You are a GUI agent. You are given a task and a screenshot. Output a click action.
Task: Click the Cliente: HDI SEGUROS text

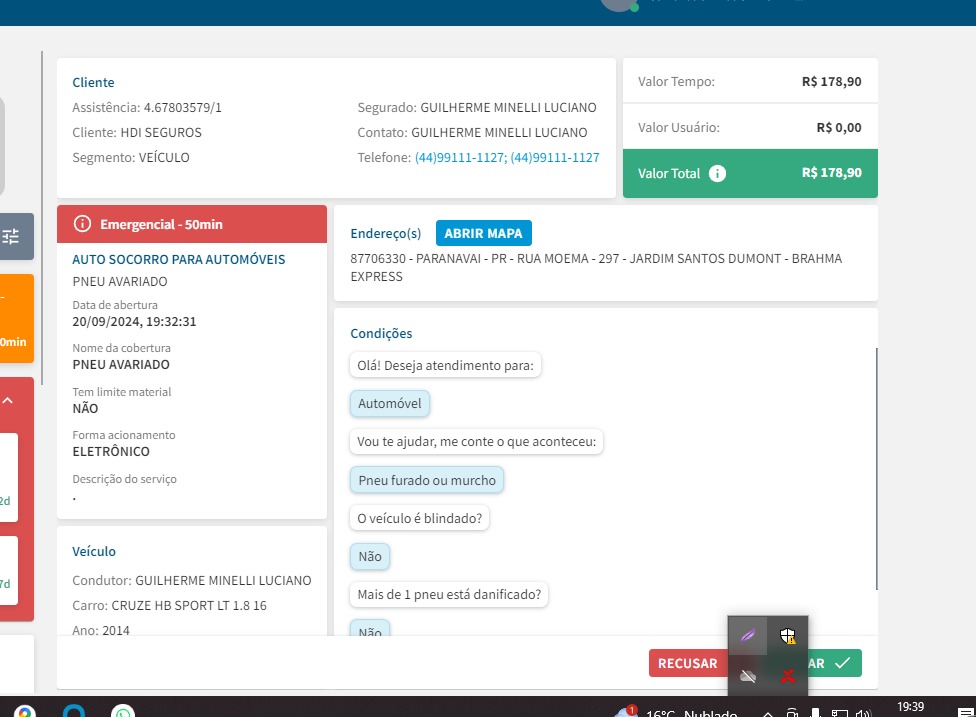pos(137,133)
